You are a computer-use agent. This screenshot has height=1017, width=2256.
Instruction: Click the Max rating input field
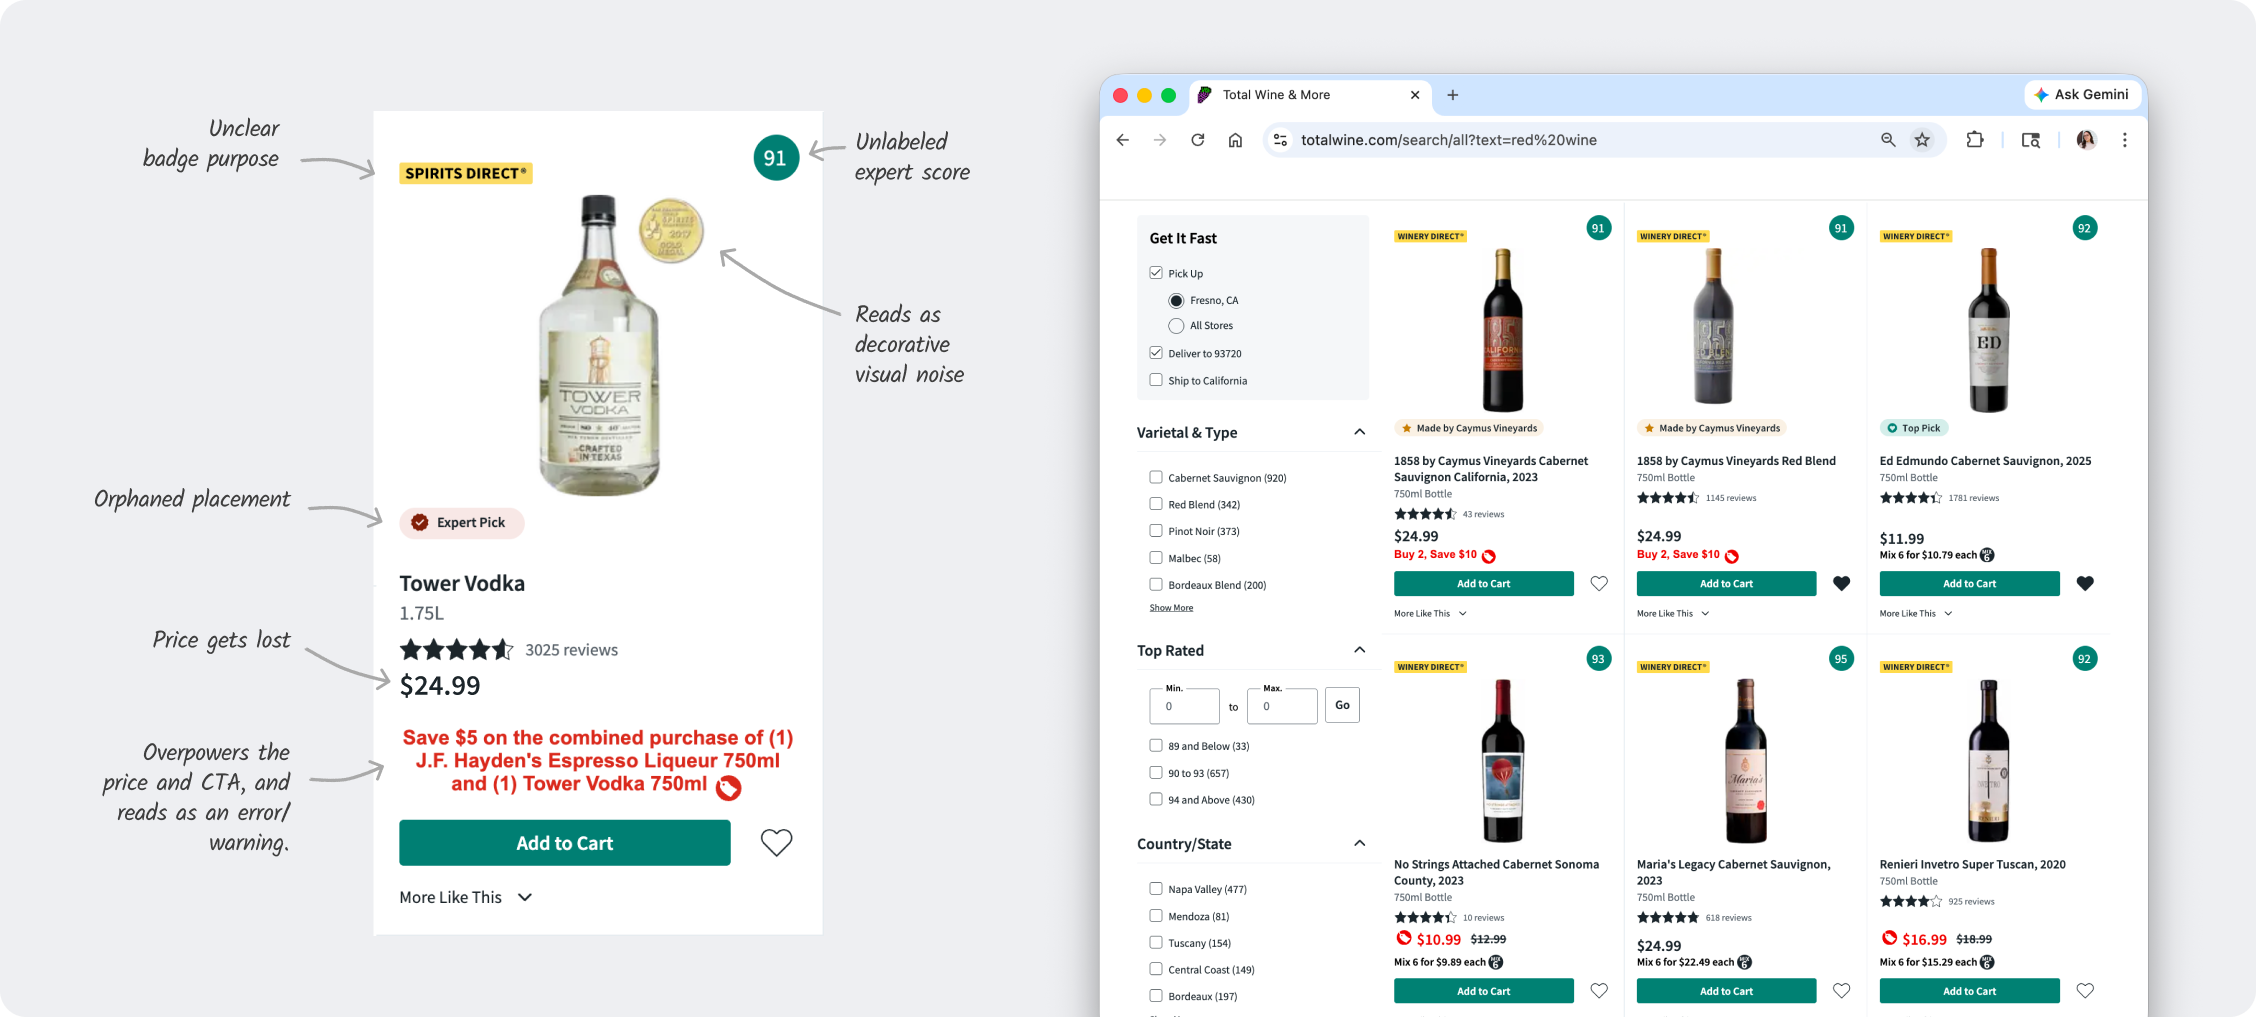pyautogui.click(x=1282, y=706)
